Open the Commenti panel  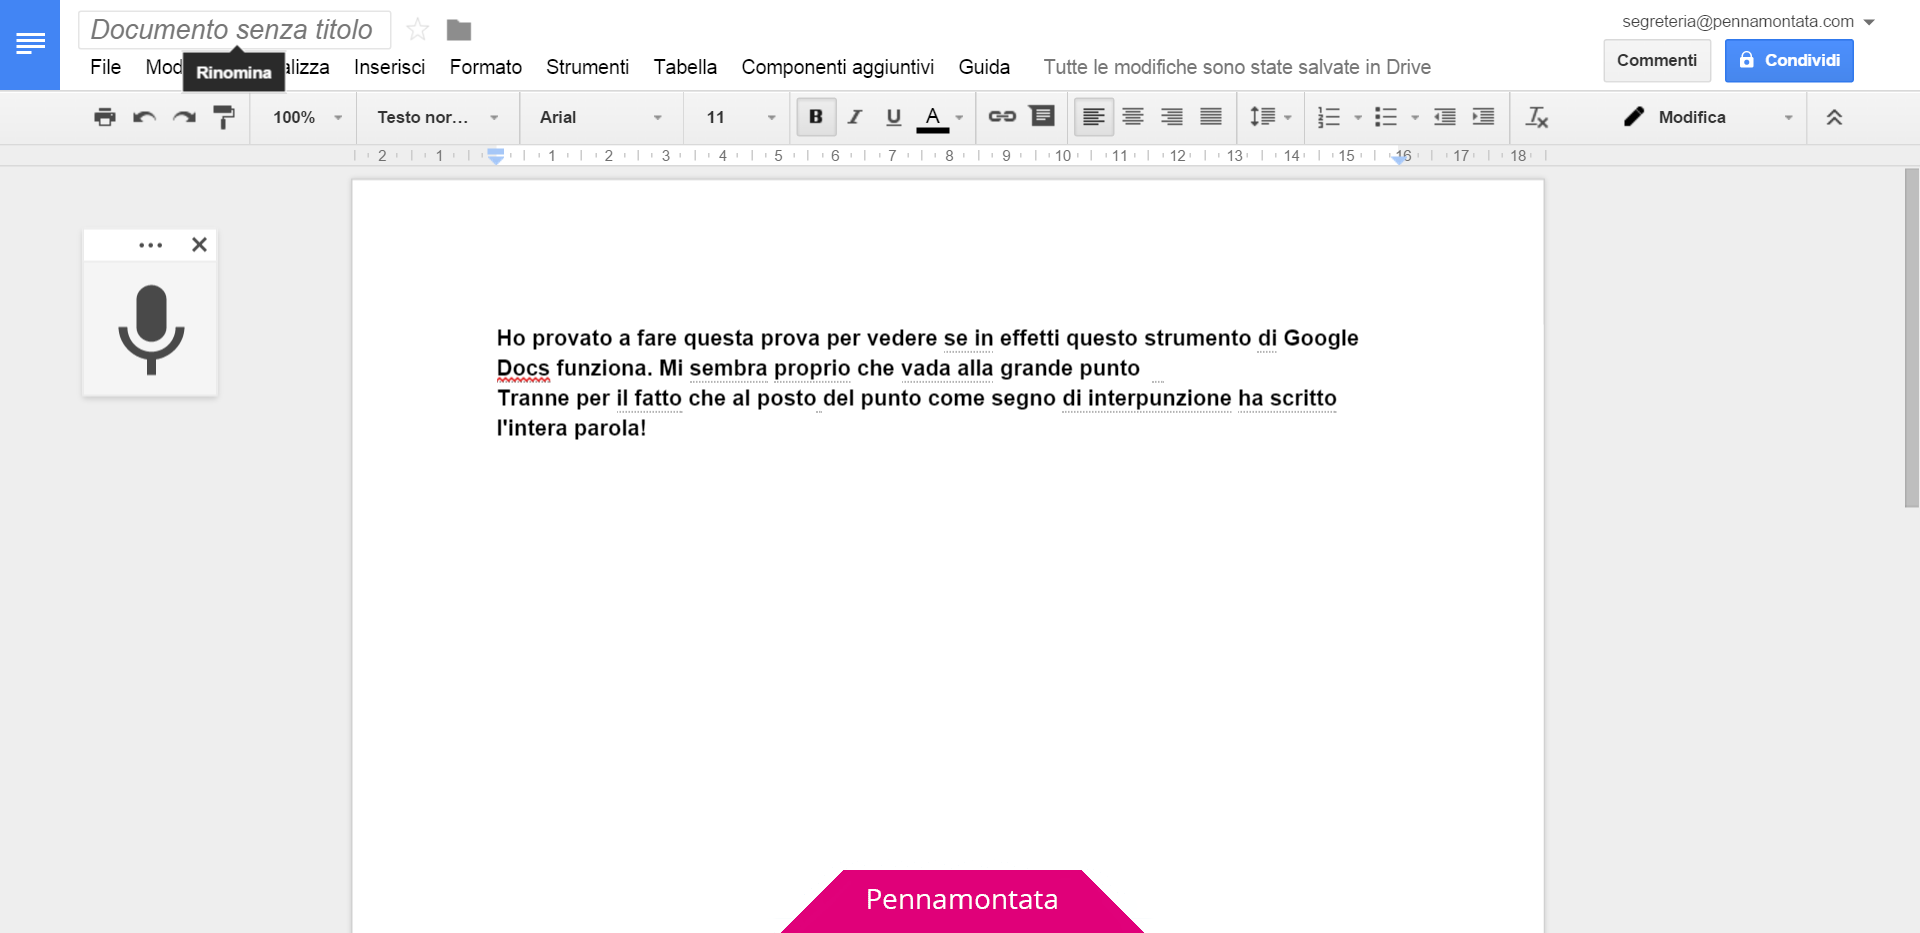(1656, 60)
